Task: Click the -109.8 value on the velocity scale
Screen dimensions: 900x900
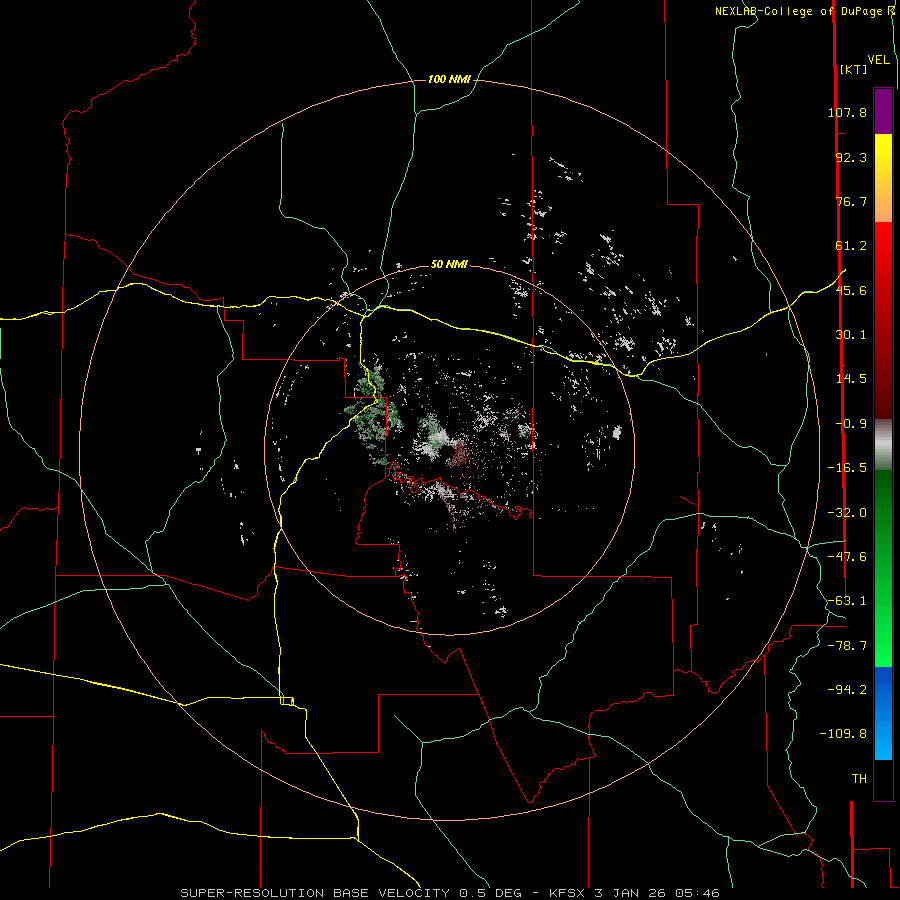Action: coord(844,734)
